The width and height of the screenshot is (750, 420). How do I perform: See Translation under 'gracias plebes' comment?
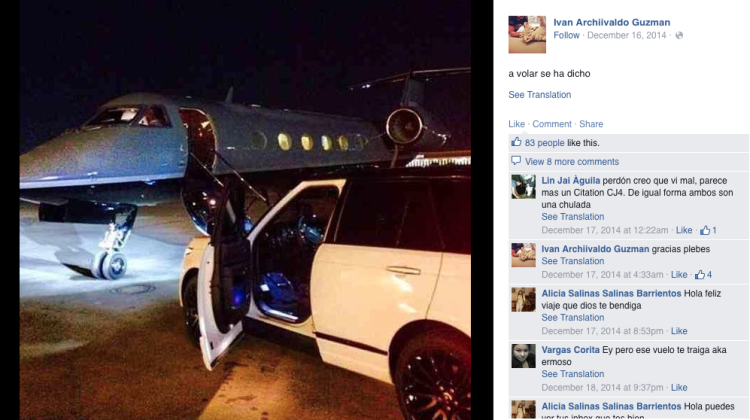(x=573, y=261)
